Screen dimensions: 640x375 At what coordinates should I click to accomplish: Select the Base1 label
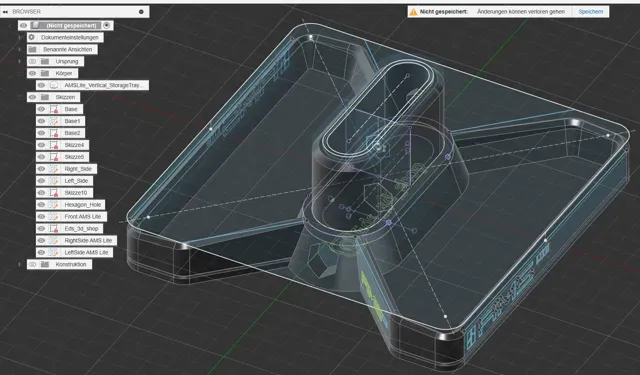[72, 121]
